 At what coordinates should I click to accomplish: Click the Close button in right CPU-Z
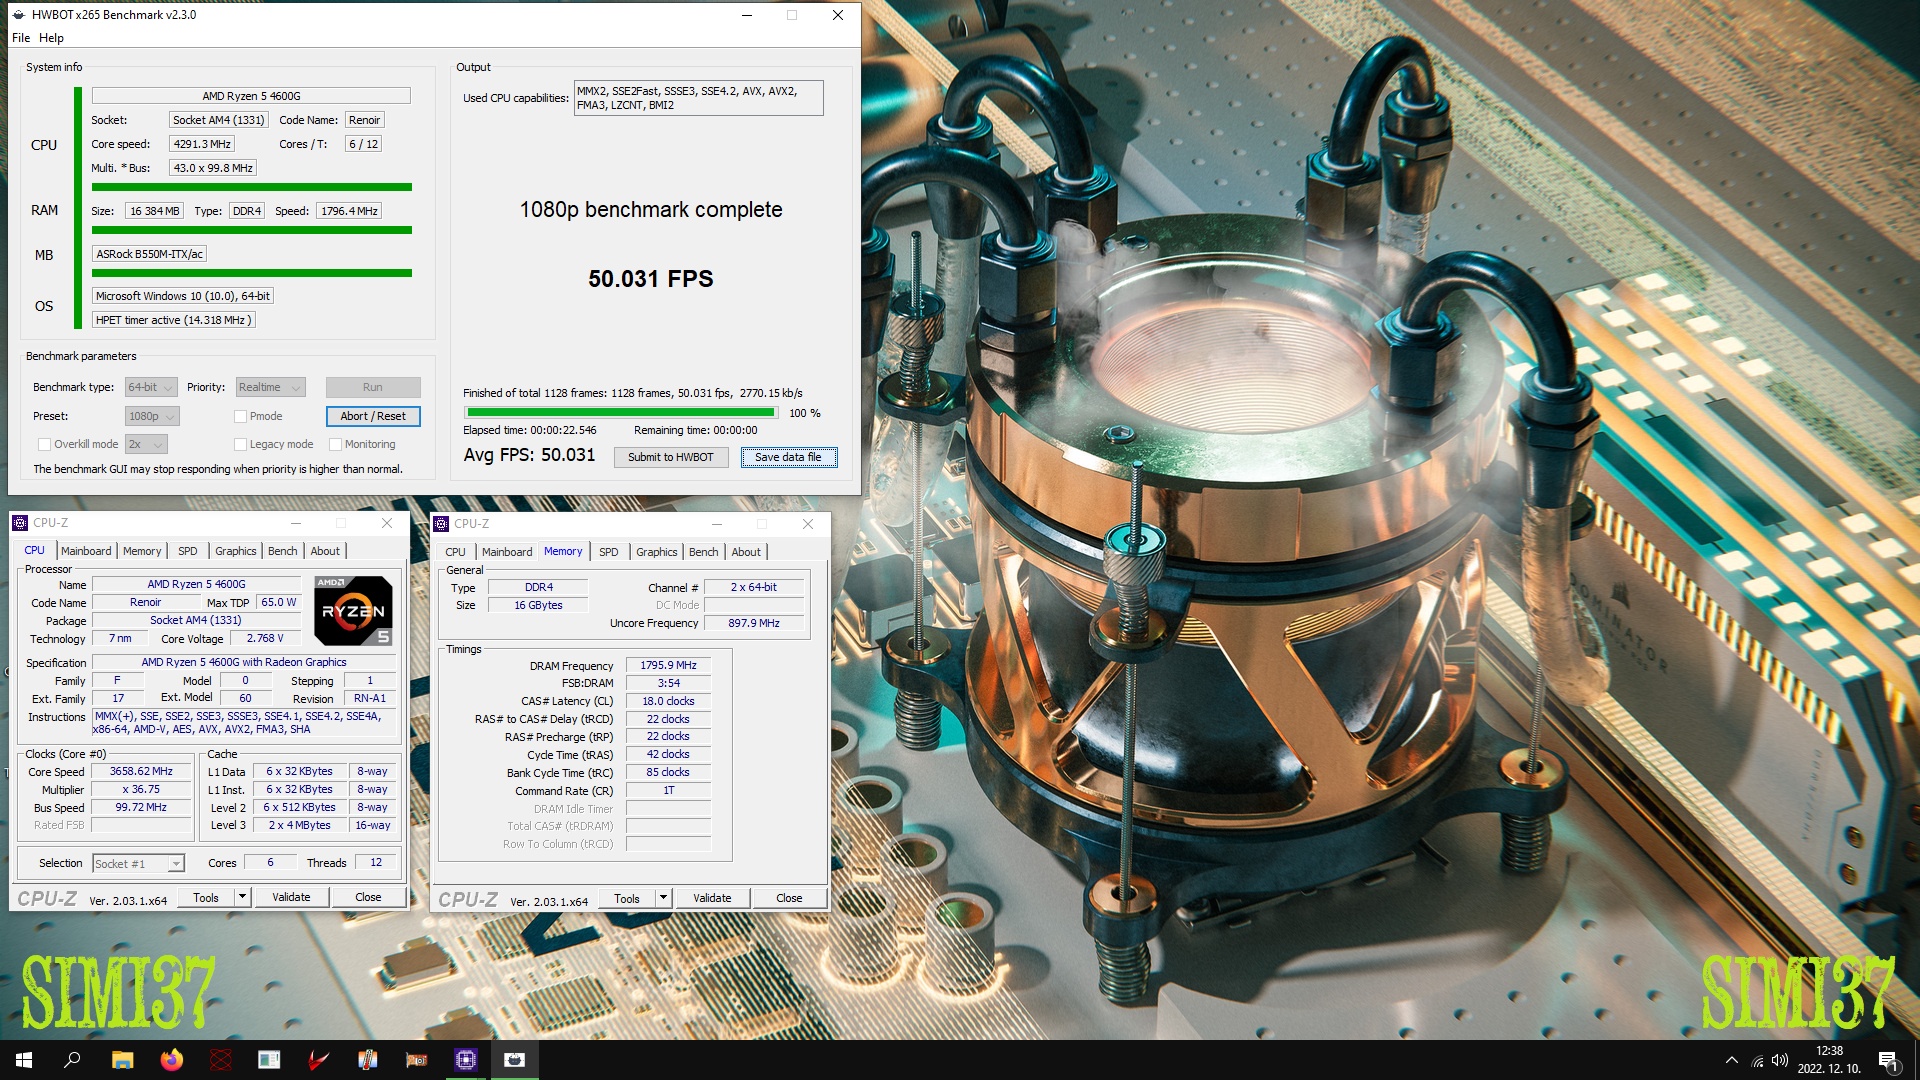(789, 898)
